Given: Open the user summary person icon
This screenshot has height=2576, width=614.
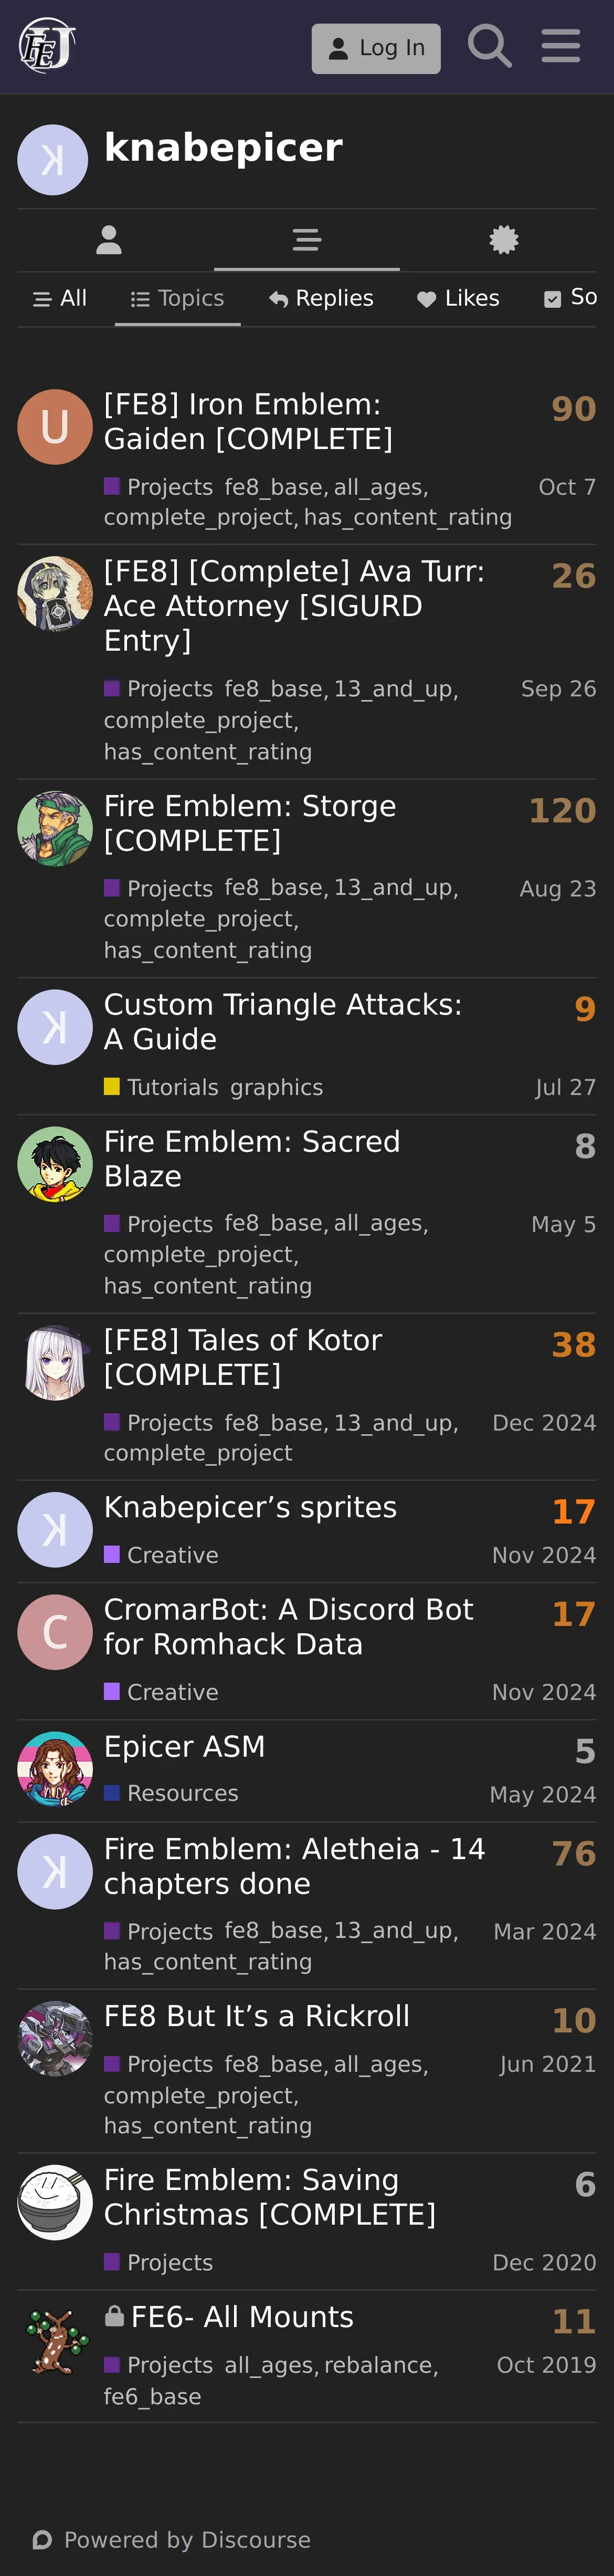Looking at the screenshot, I should click(x=109, y=240).
